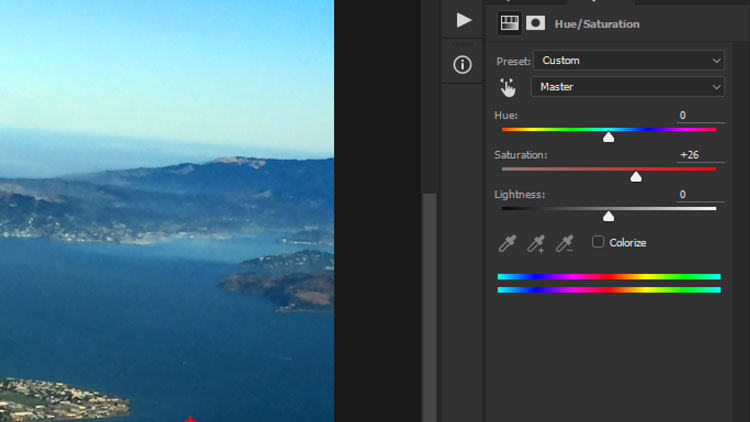Enable the Colorize checkbox
750x422 pixels.
click(598, 242)
